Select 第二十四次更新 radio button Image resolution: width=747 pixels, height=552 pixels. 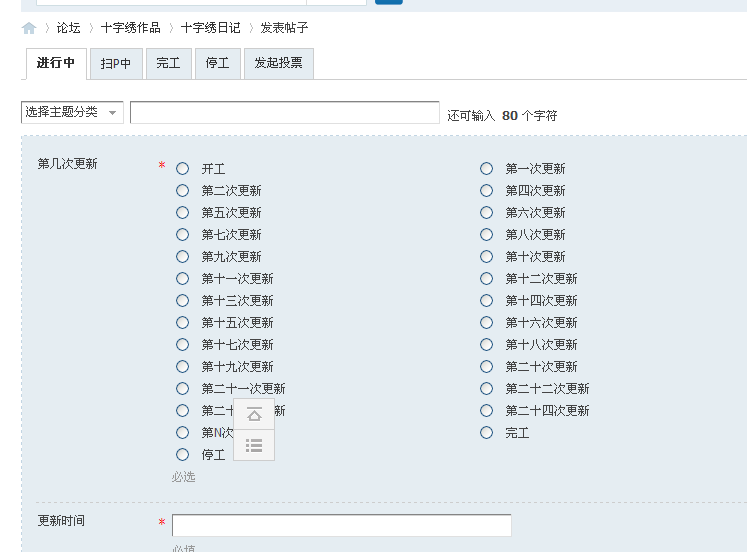click(486, 411)
